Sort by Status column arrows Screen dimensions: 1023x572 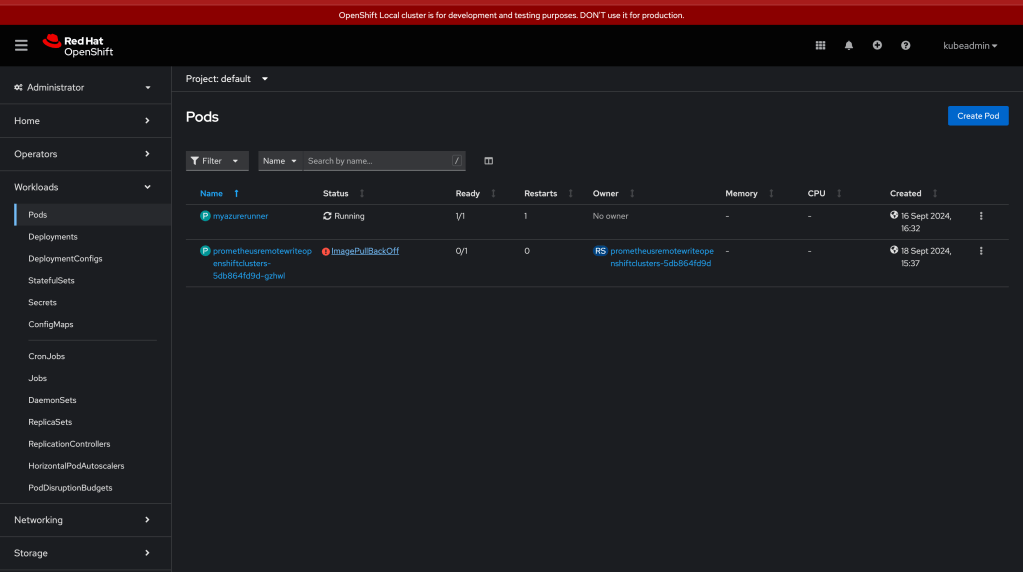(x=362, y=194)
